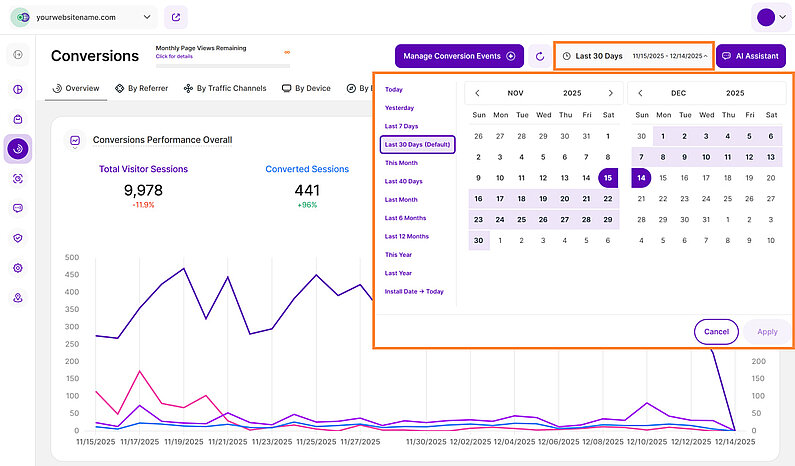Switch to the By Traffic Channels tab
Image resolution: width=795 pixels, height=466 pixels.
pyautogui.click(x=225, y=88)
